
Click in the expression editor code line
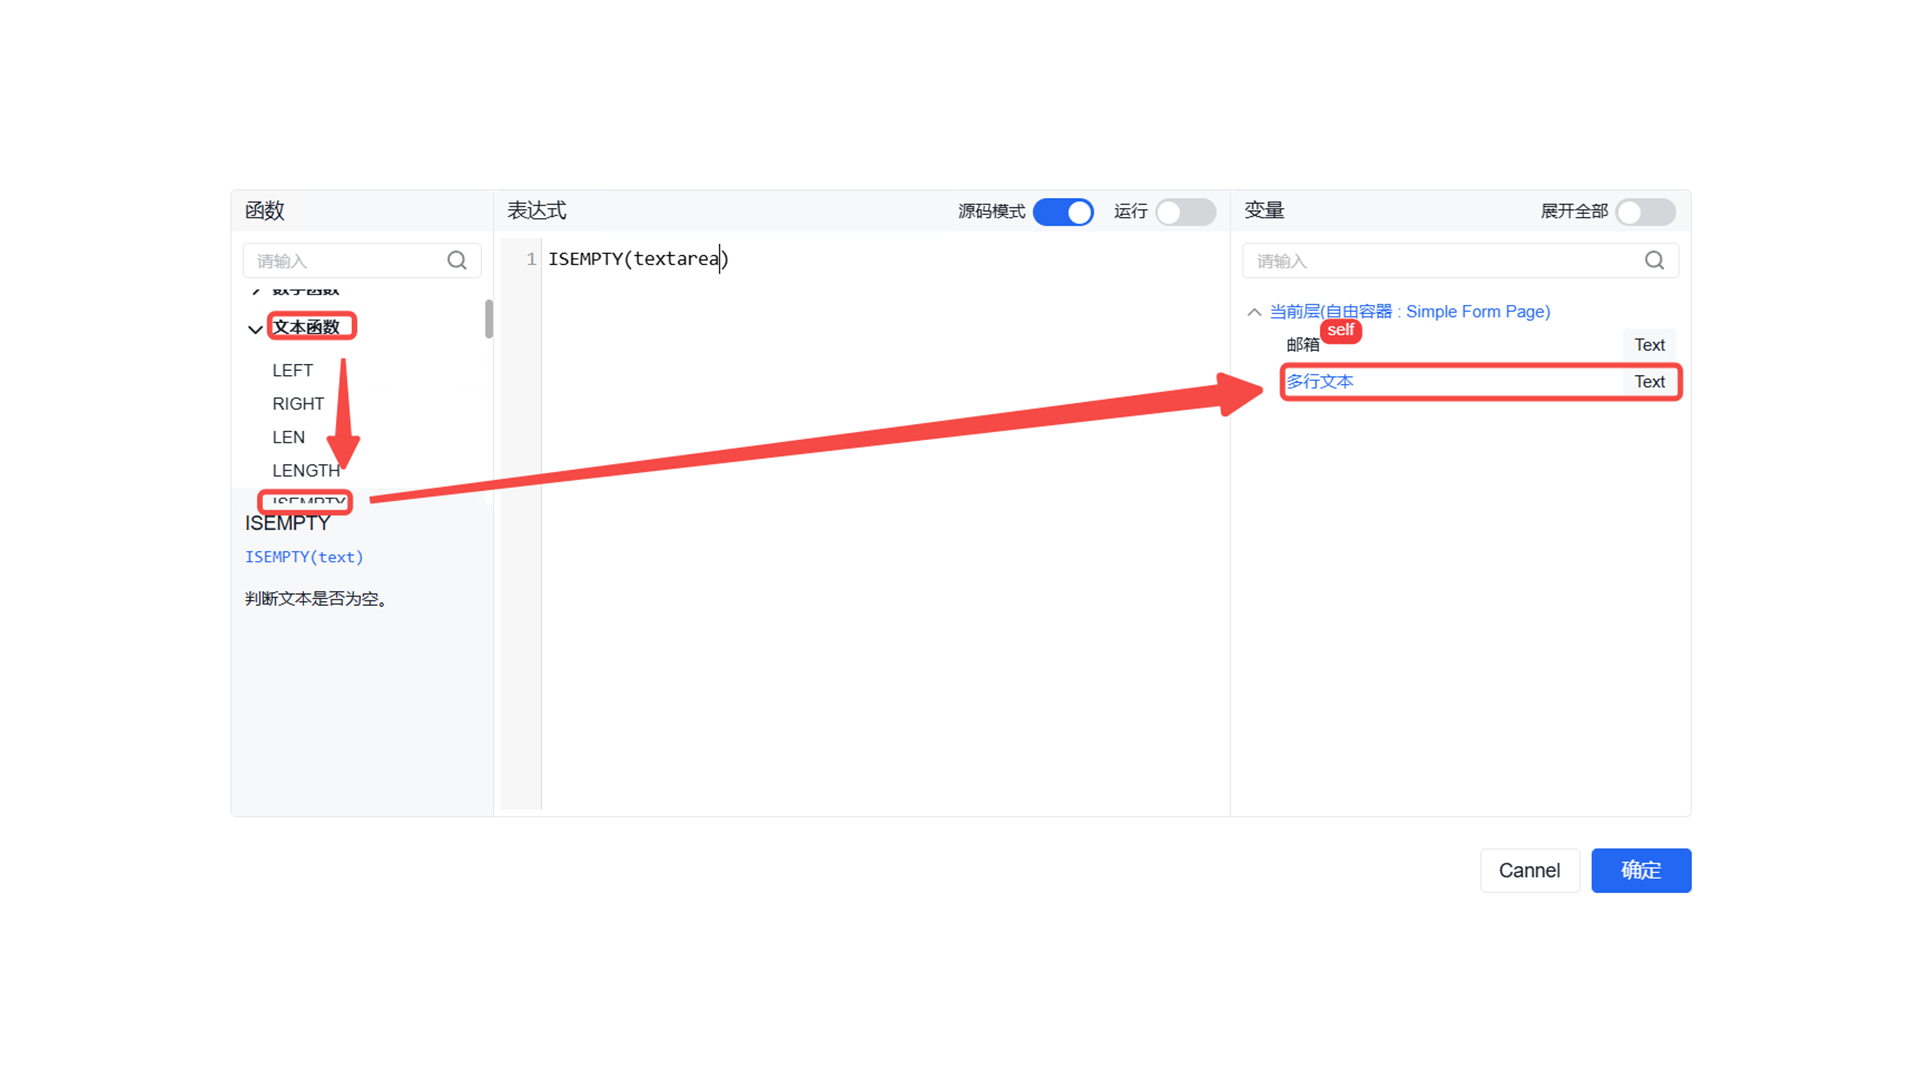pos(638,259)
